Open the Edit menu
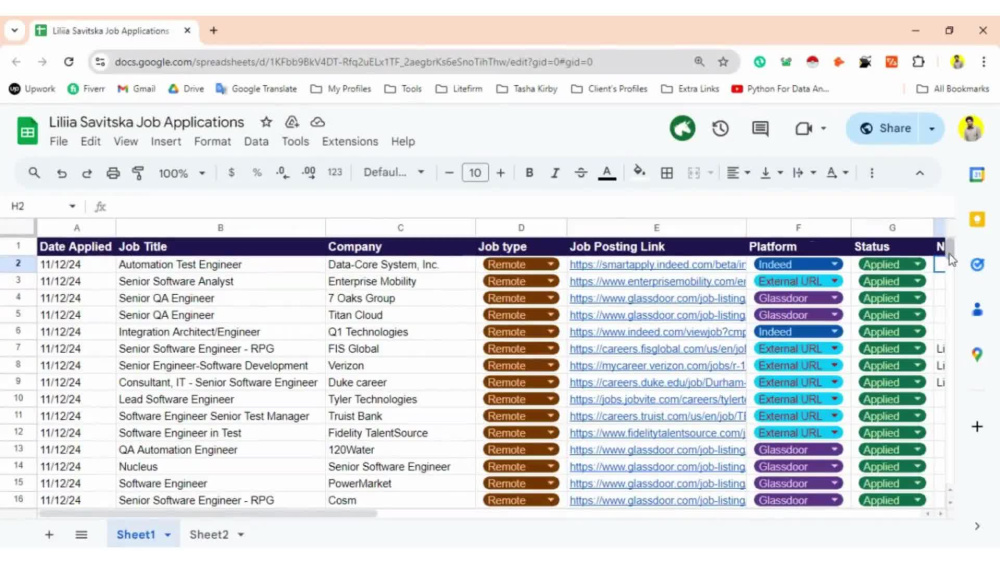Viewport: 1000px width, 563px height. tap(91, 142)
